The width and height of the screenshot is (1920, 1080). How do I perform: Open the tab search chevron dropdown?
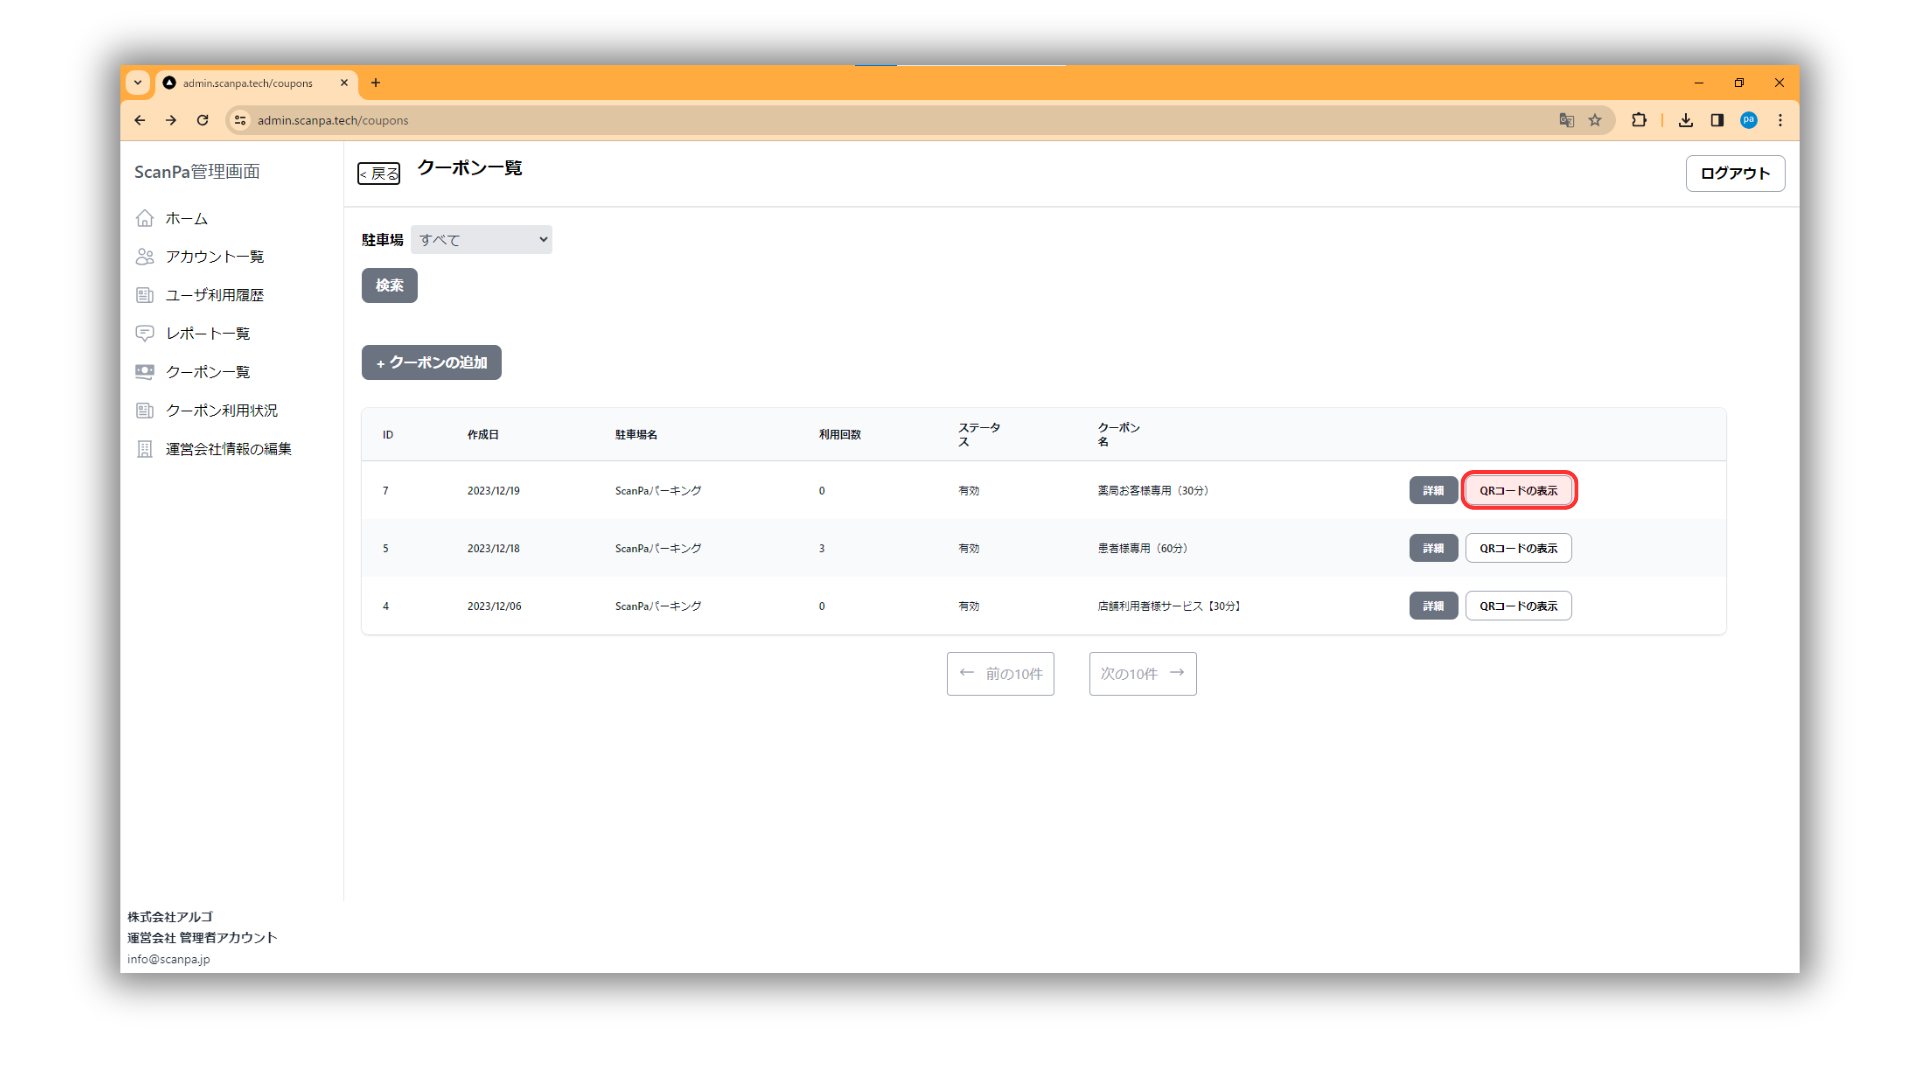138,83
